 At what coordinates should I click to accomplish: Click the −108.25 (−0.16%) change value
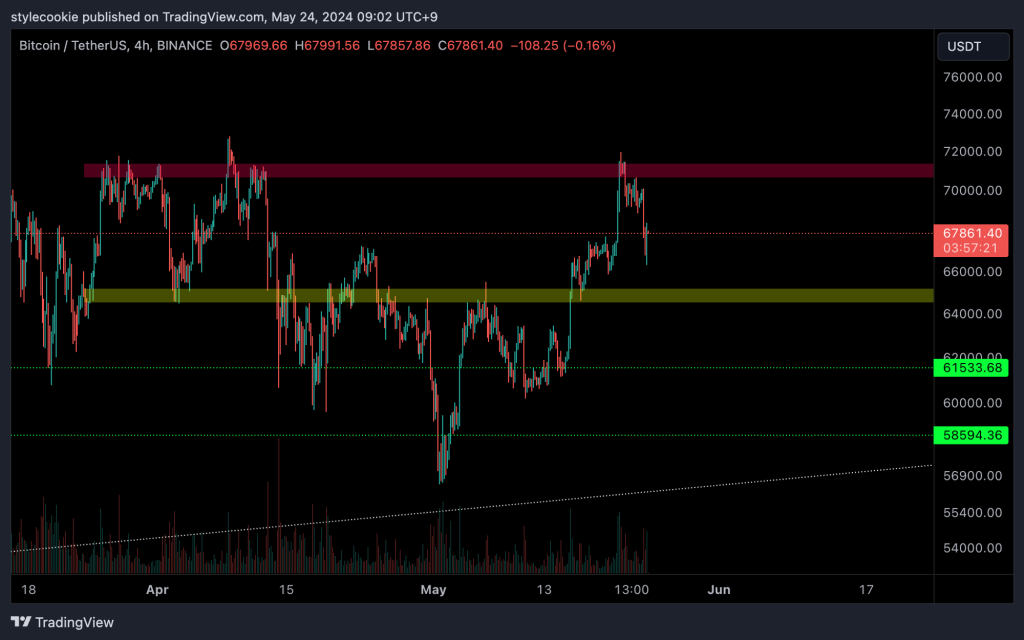[x=563, y=46]
